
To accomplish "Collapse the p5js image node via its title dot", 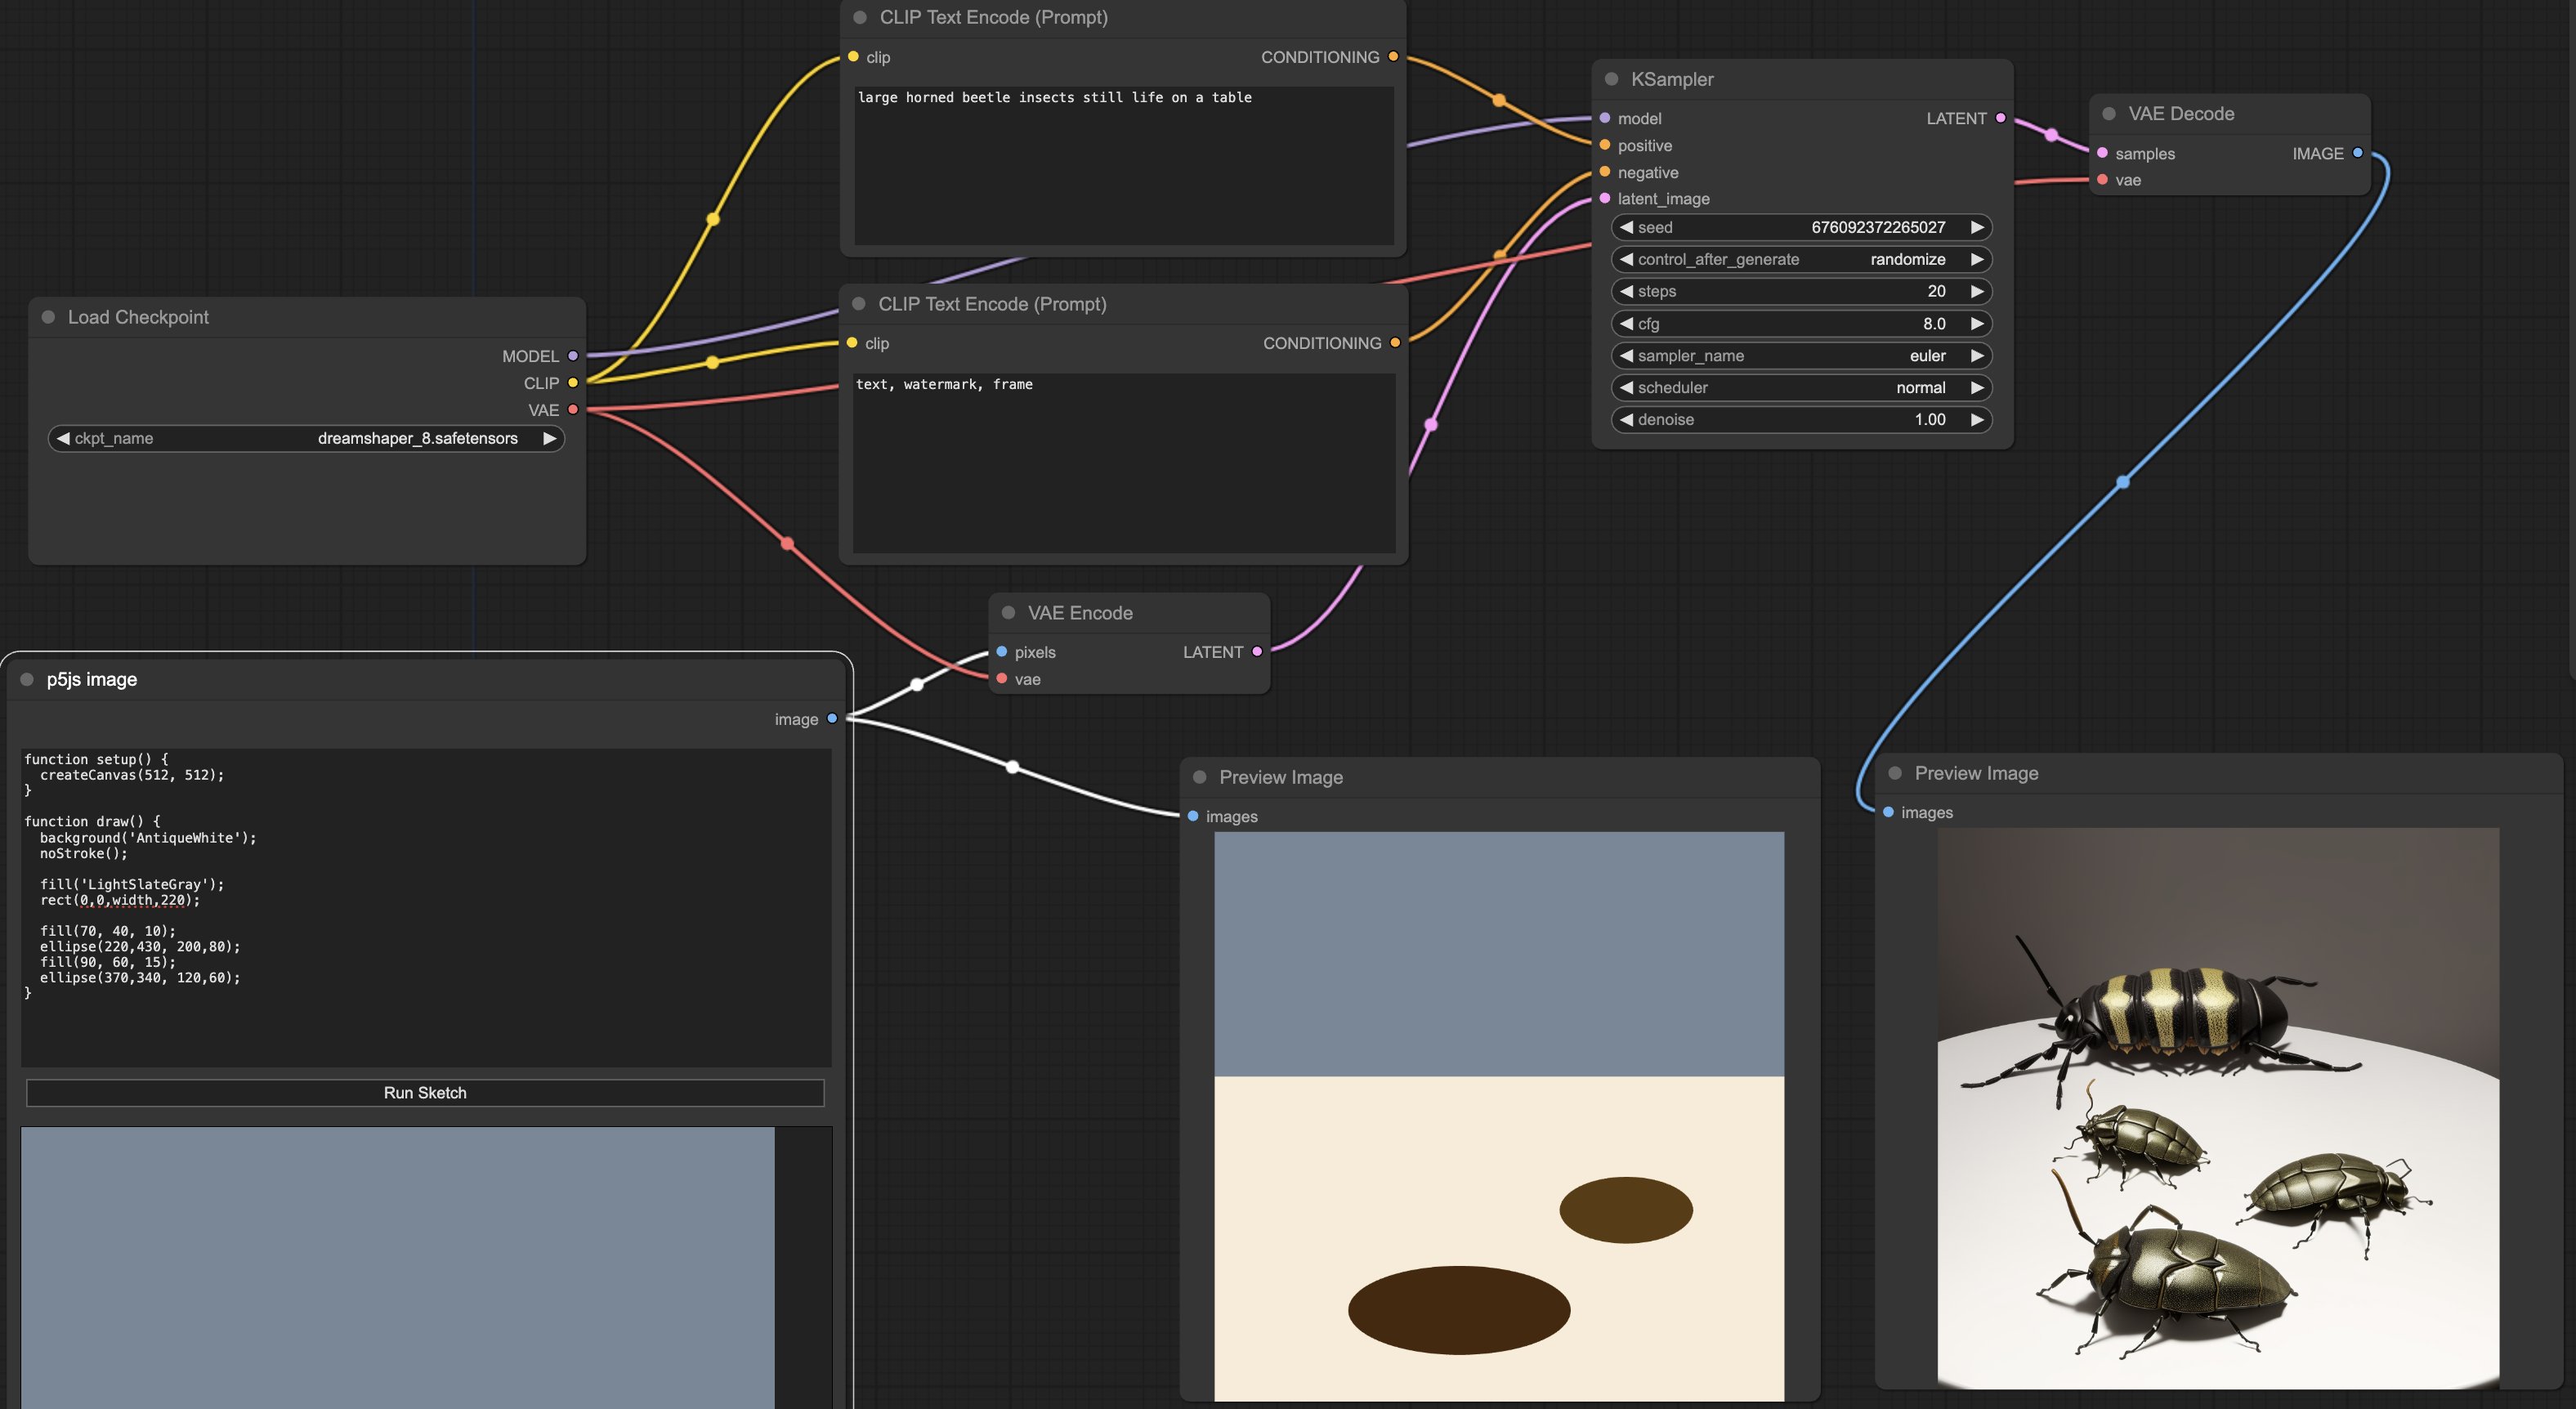I will pos(27,679).
